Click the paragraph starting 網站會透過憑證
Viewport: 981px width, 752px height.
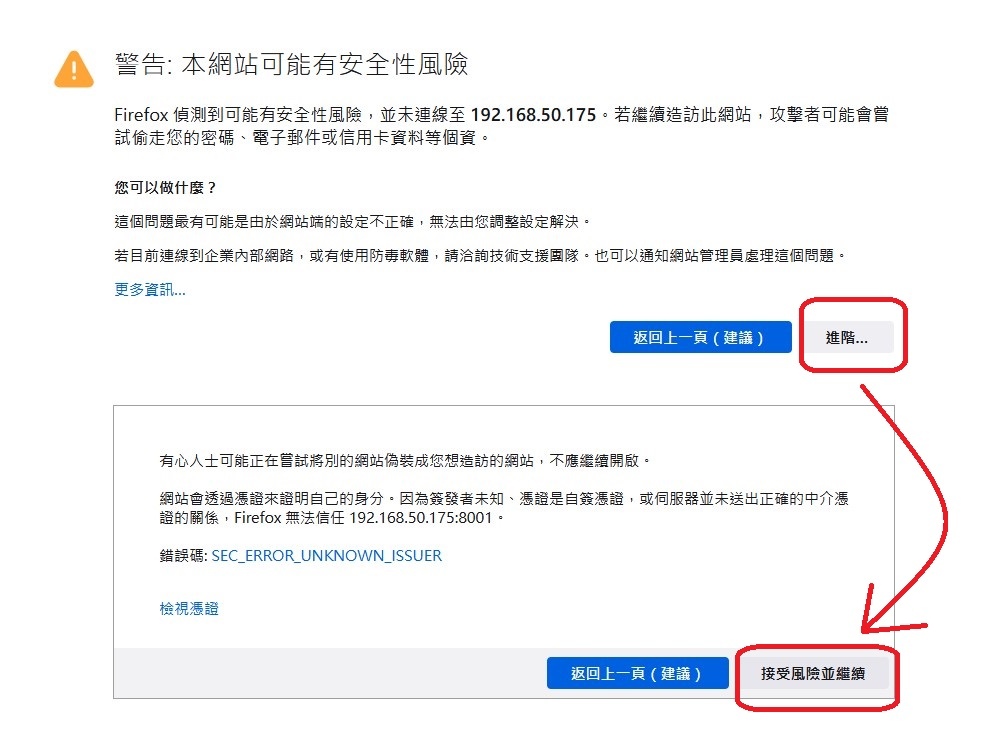click(x=504, y=508)
